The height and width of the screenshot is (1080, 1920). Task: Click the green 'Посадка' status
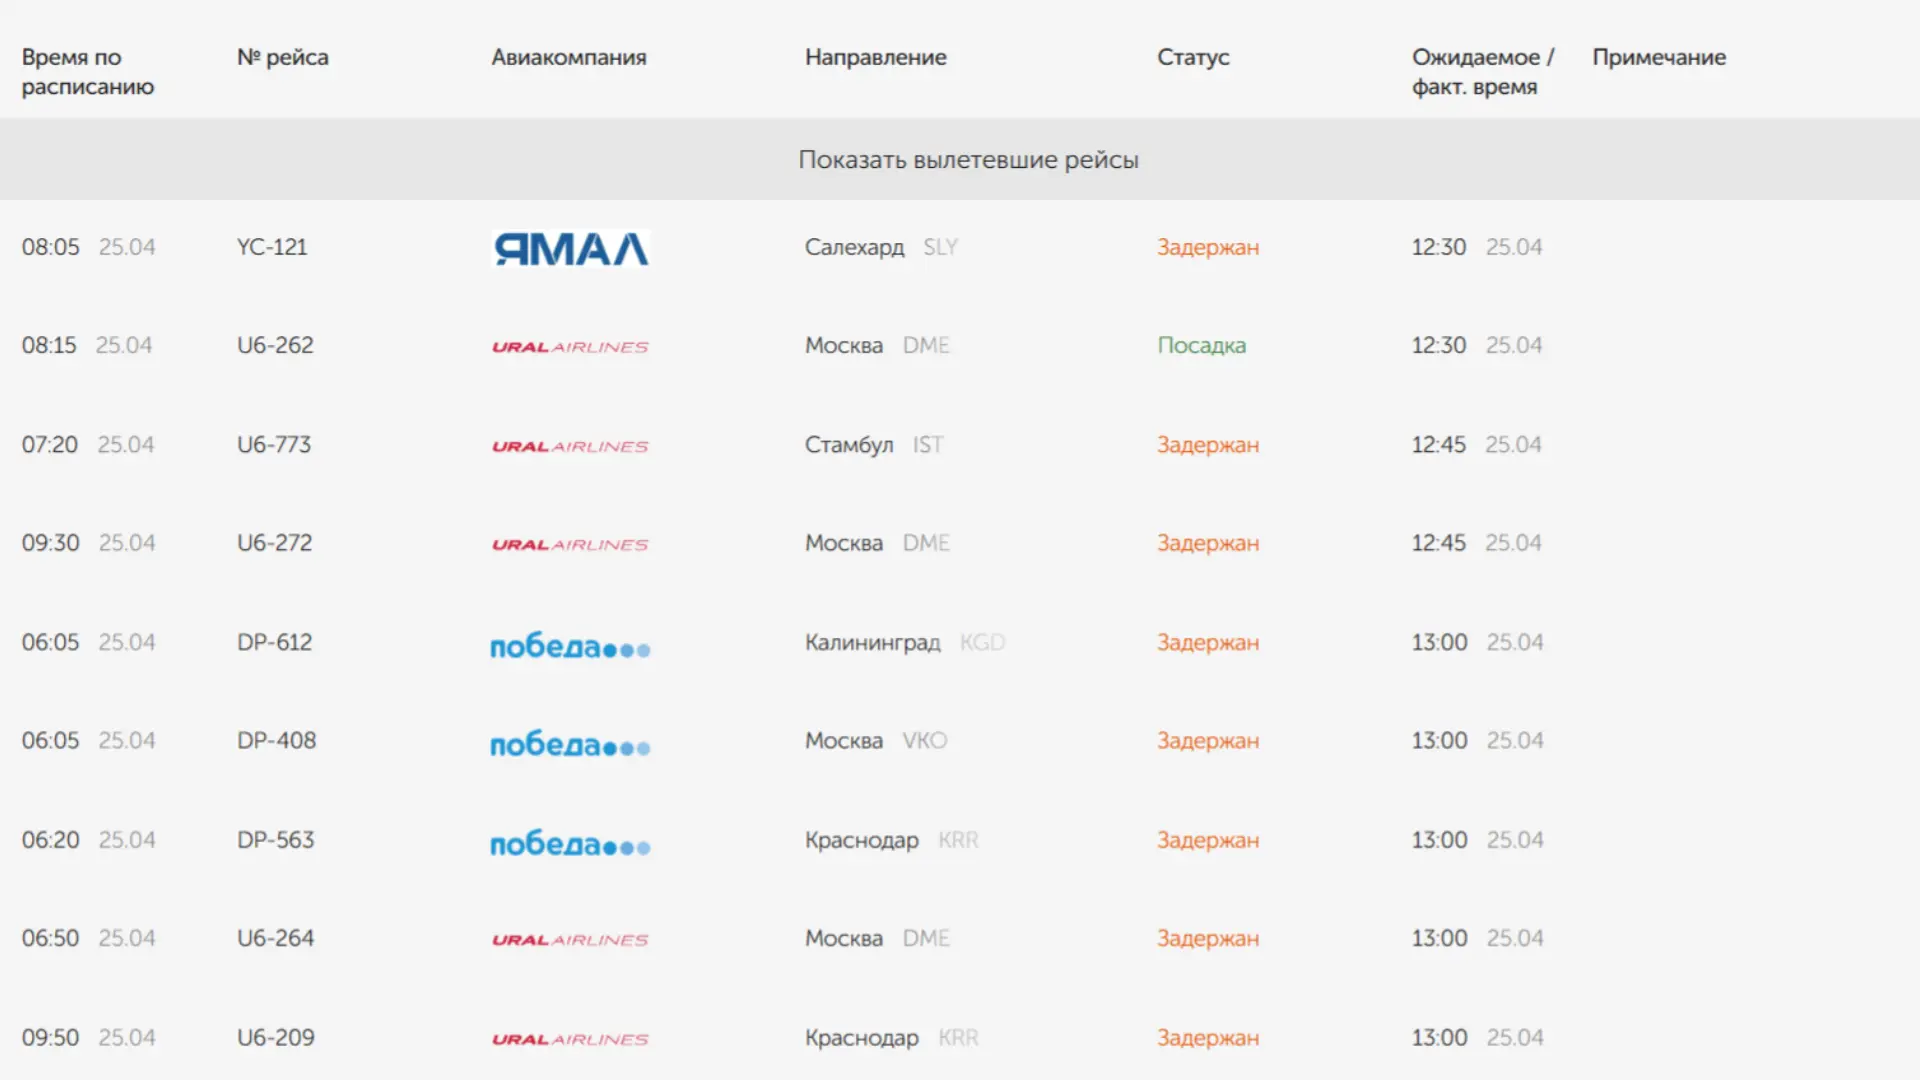[x=1201, y=345]
